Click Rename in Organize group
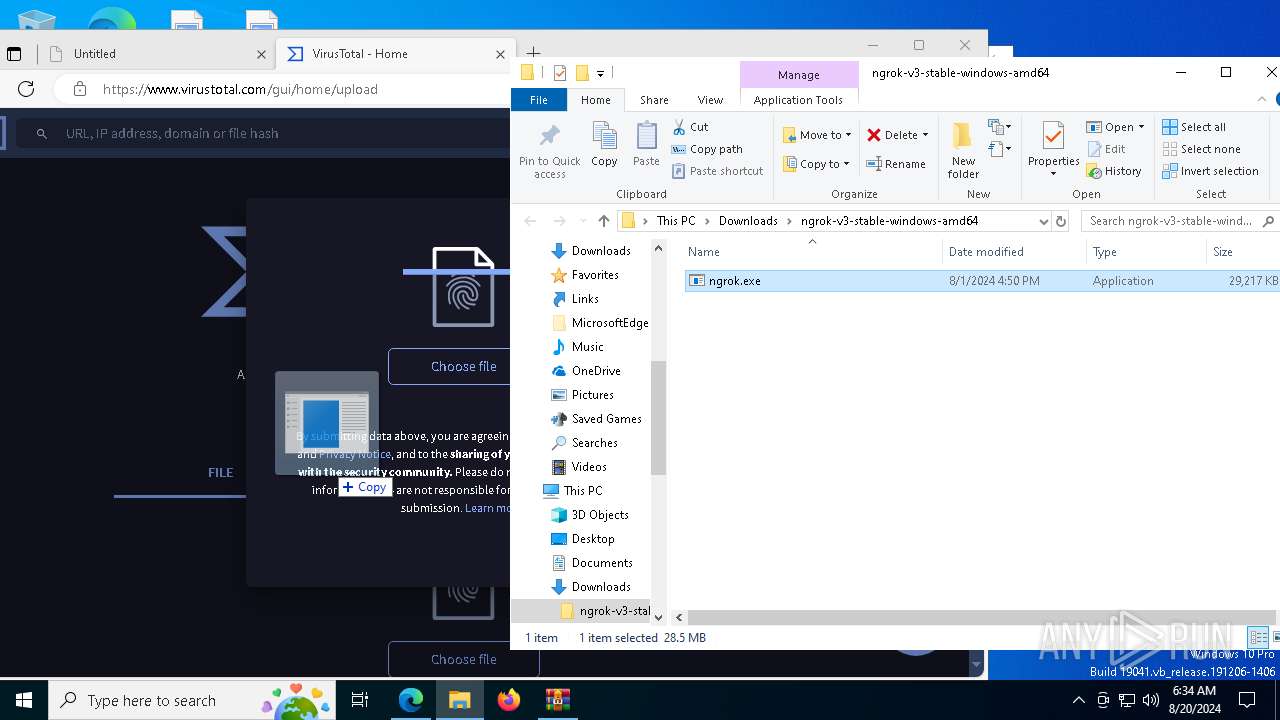This screenshot has width=1280, height=720. click(896, 164)
